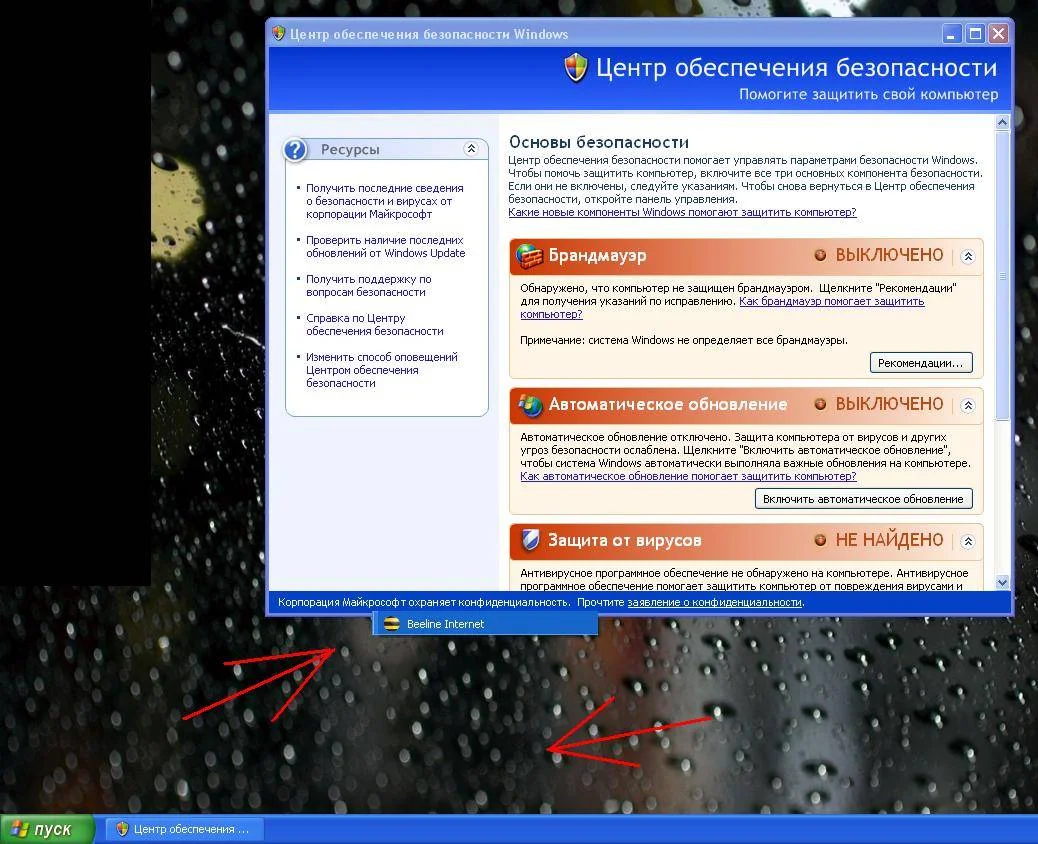This screenshot has width=1038, height=844.
Task: Click the Помогите защитить свой компьютер subtitle
Action: click(869, 94)
